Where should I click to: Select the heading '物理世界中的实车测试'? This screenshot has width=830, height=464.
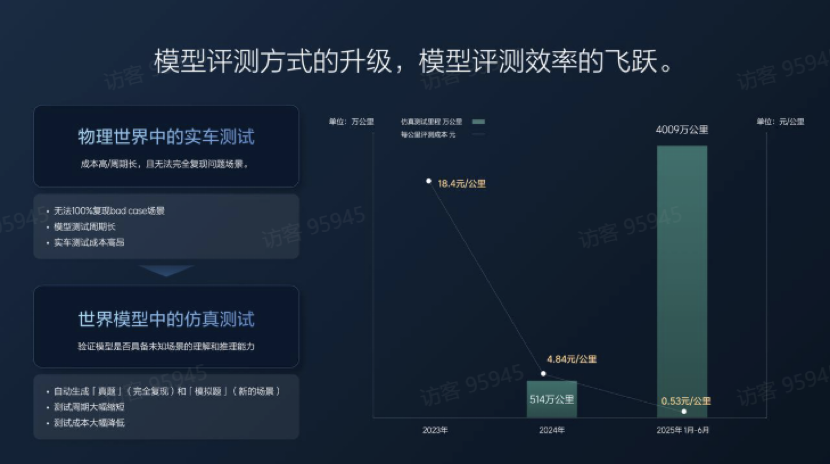(166, 137)
